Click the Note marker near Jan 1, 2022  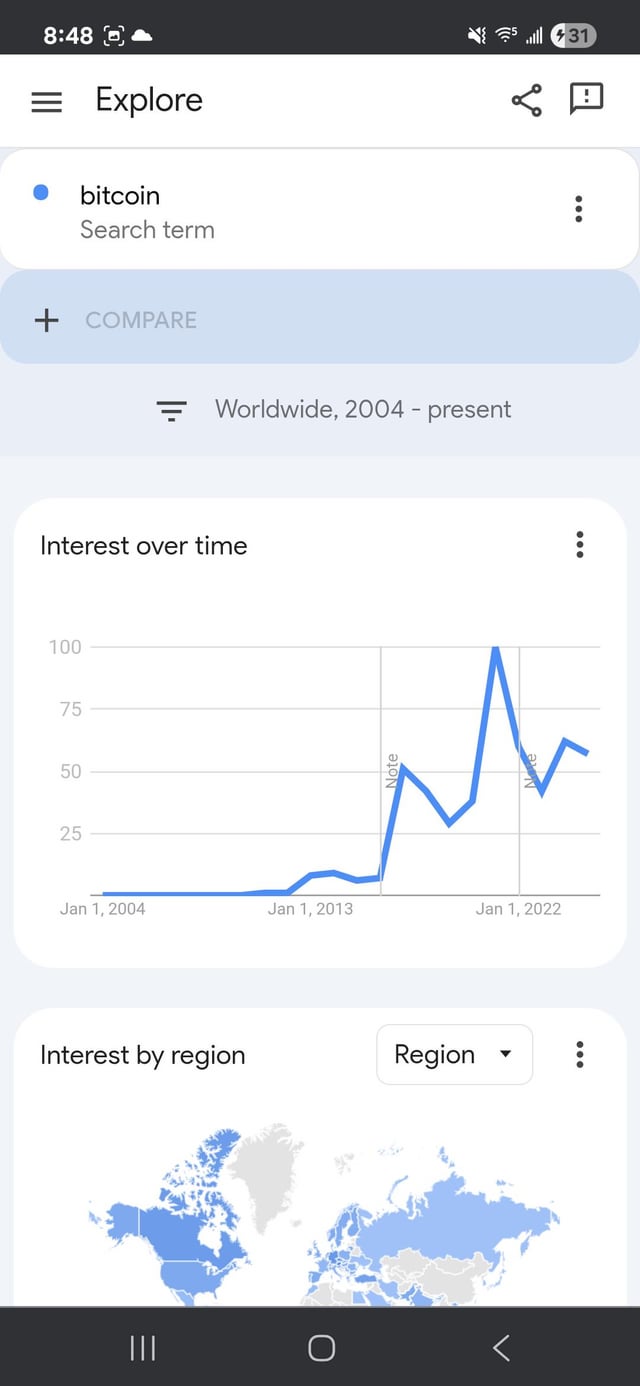point(531,770)
